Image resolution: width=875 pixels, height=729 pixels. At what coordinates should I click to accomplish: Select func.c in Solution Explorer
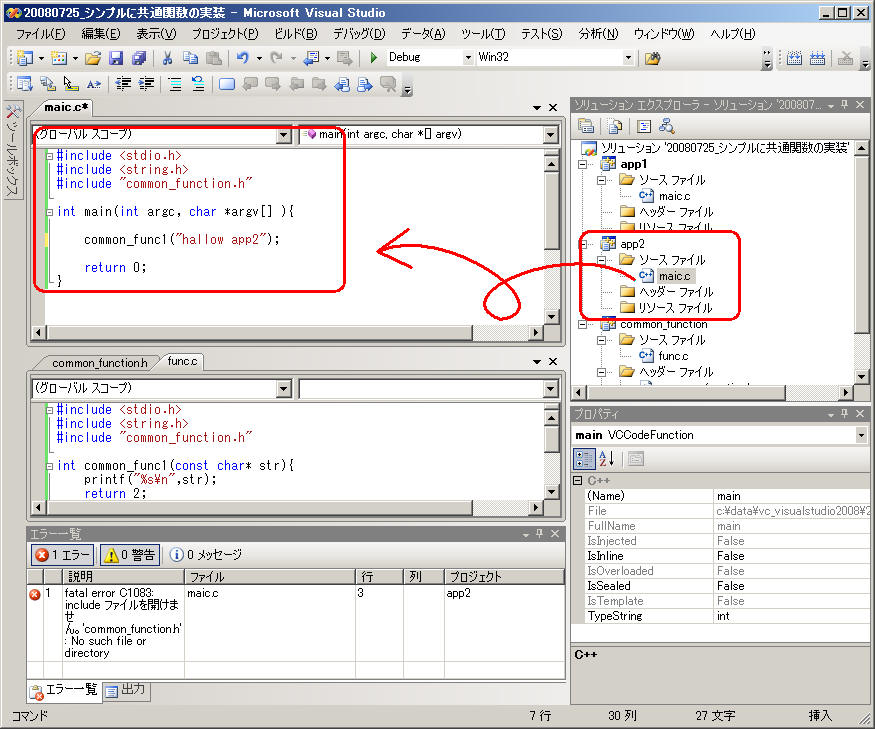672,356
